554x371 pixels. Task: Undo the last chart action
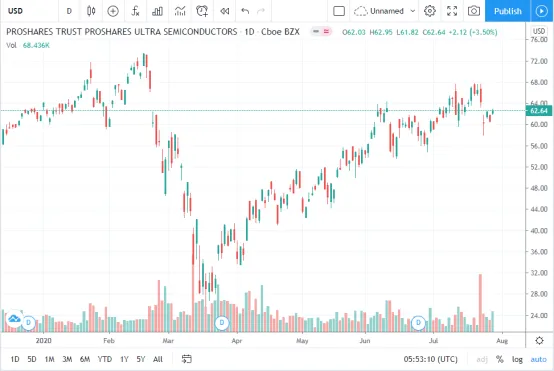(x=245, y=11)
